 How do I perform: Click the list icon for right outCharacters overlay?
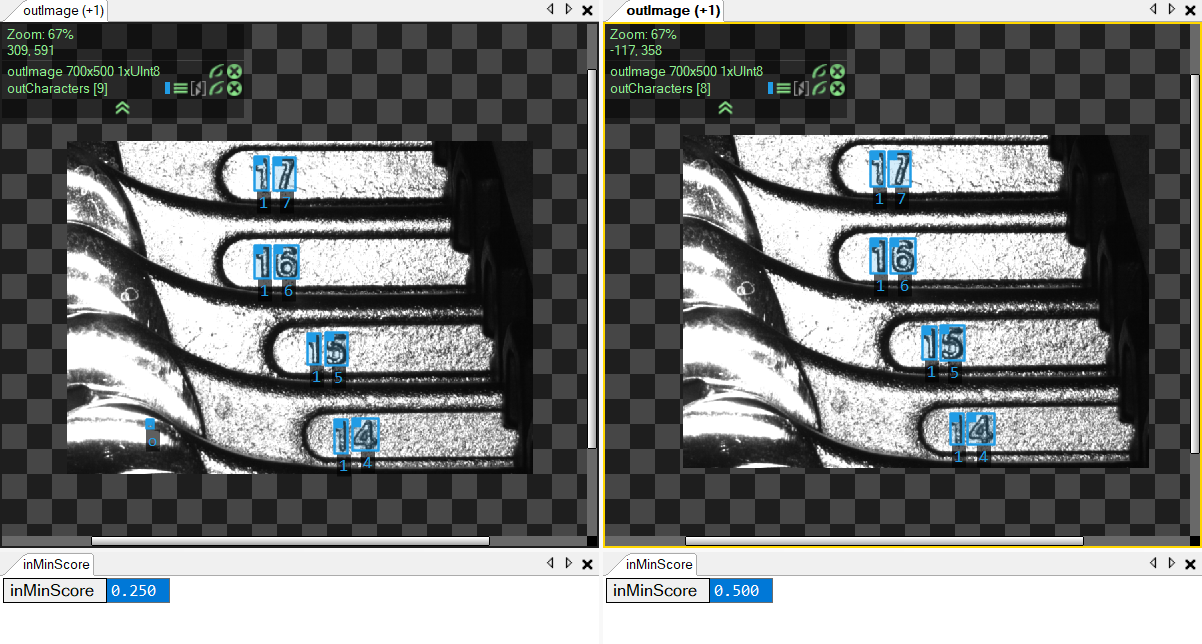pyautogui.click(x=784, y=88)
